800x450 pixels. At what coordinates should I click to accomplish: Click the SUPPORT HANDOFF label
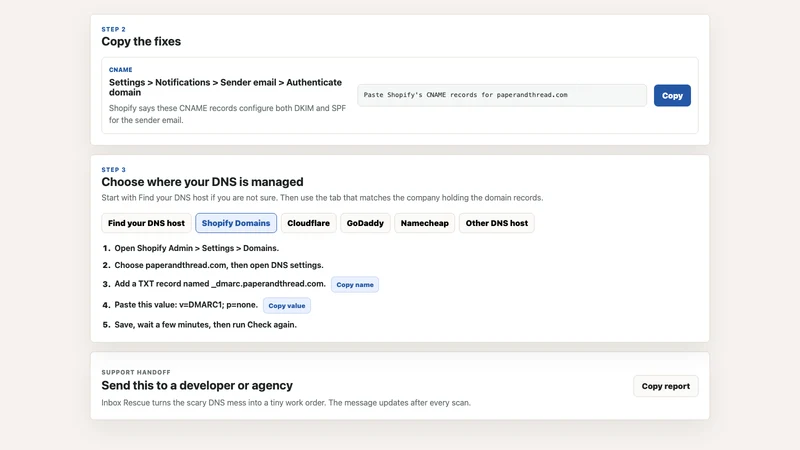[x=136, y=372]
